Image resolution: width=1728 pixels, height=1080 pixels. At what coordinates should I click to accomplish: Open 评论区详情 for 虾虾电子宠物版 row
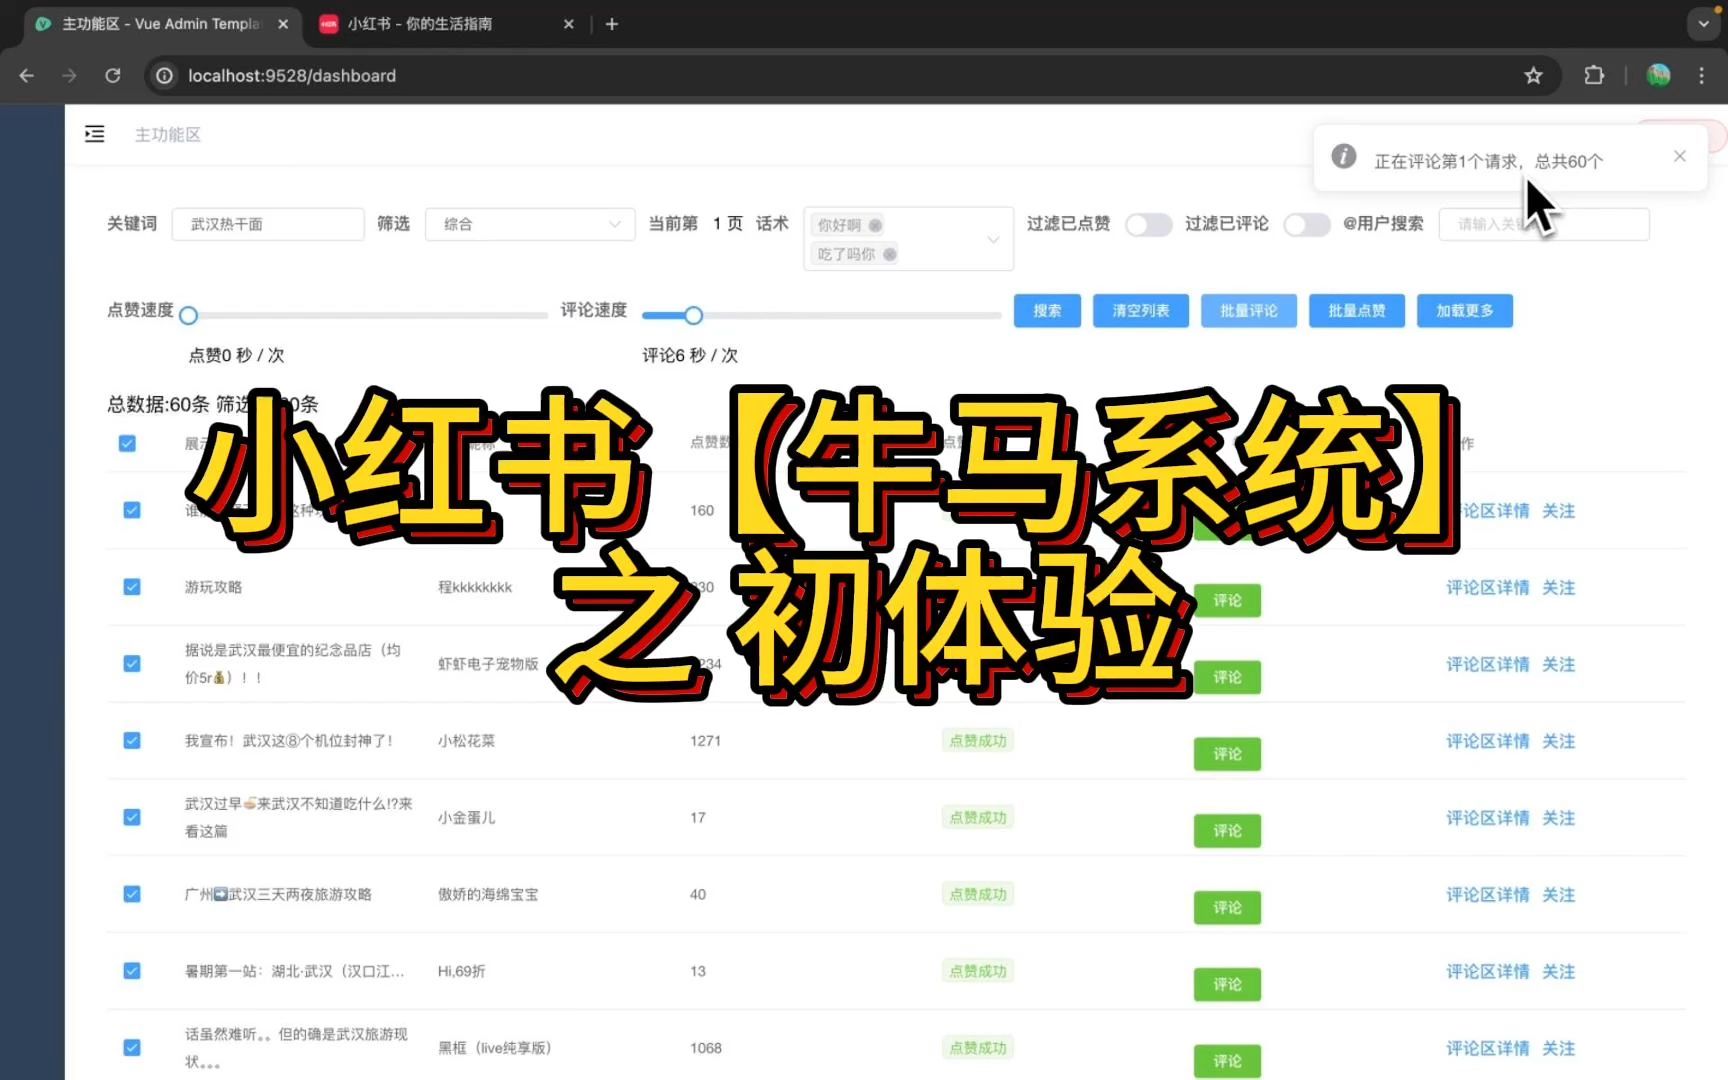pos(1487,665)
